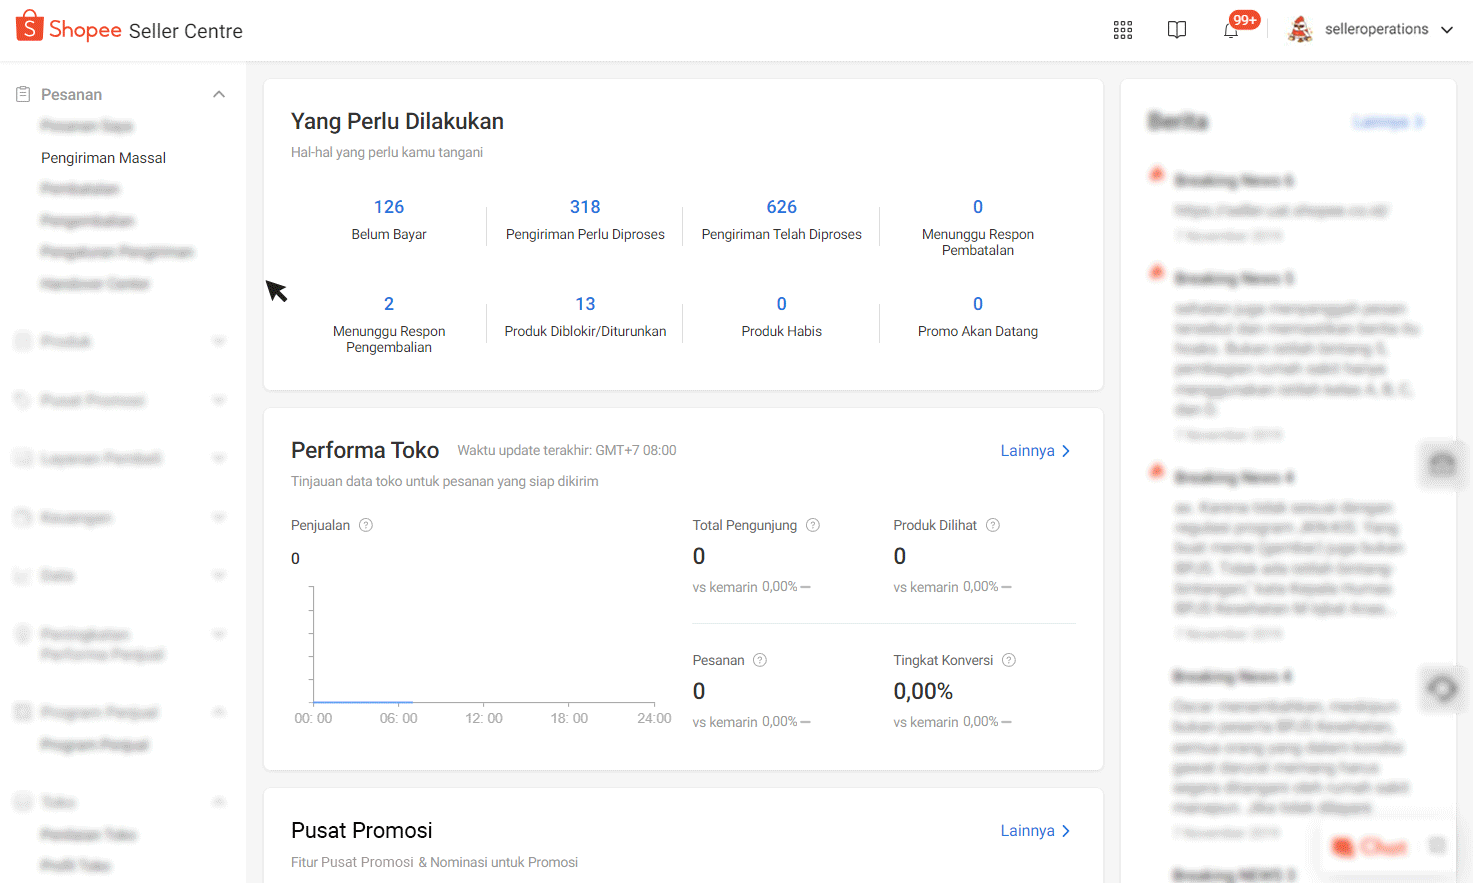Click the selleroperations profile avatar
The width and height of the screenshot is (1473, 883).
pyautogui.click(x=1300, y=30)
